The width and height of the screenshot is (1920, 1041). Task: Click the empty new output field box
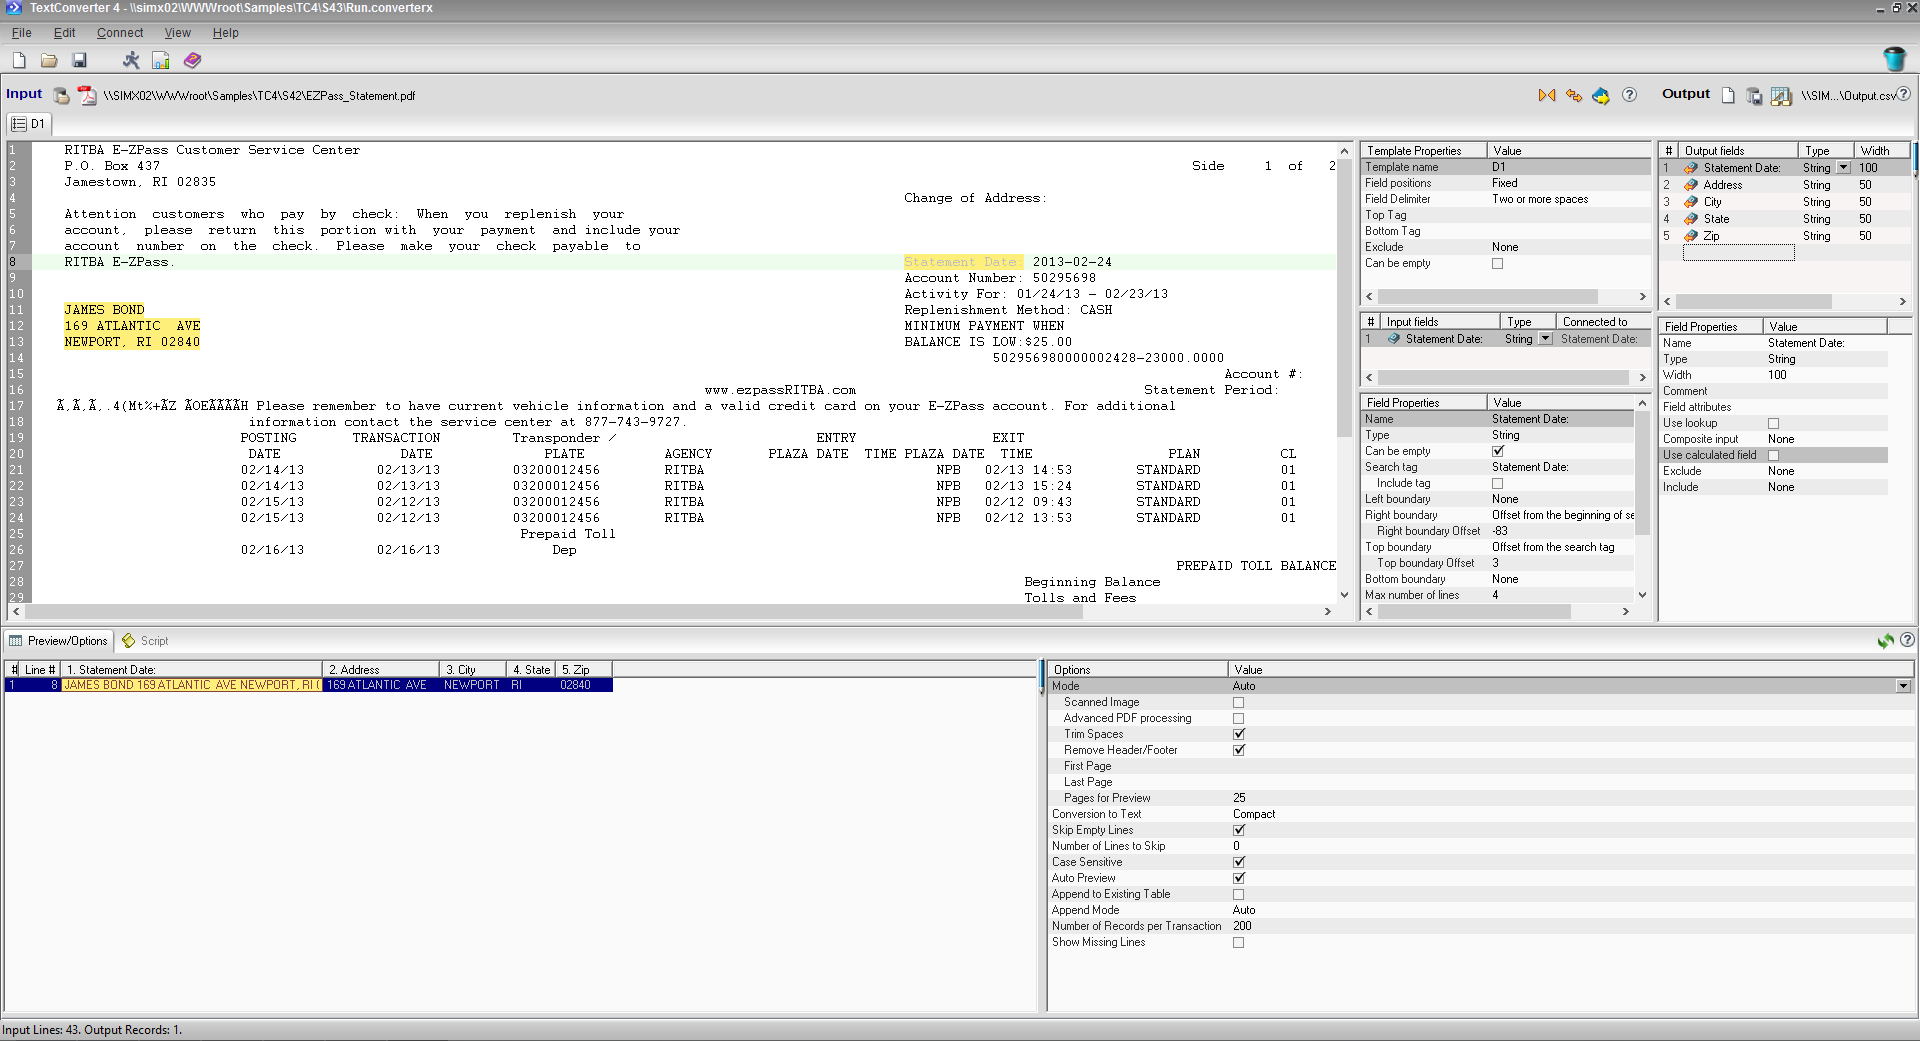click(1738, 253)
